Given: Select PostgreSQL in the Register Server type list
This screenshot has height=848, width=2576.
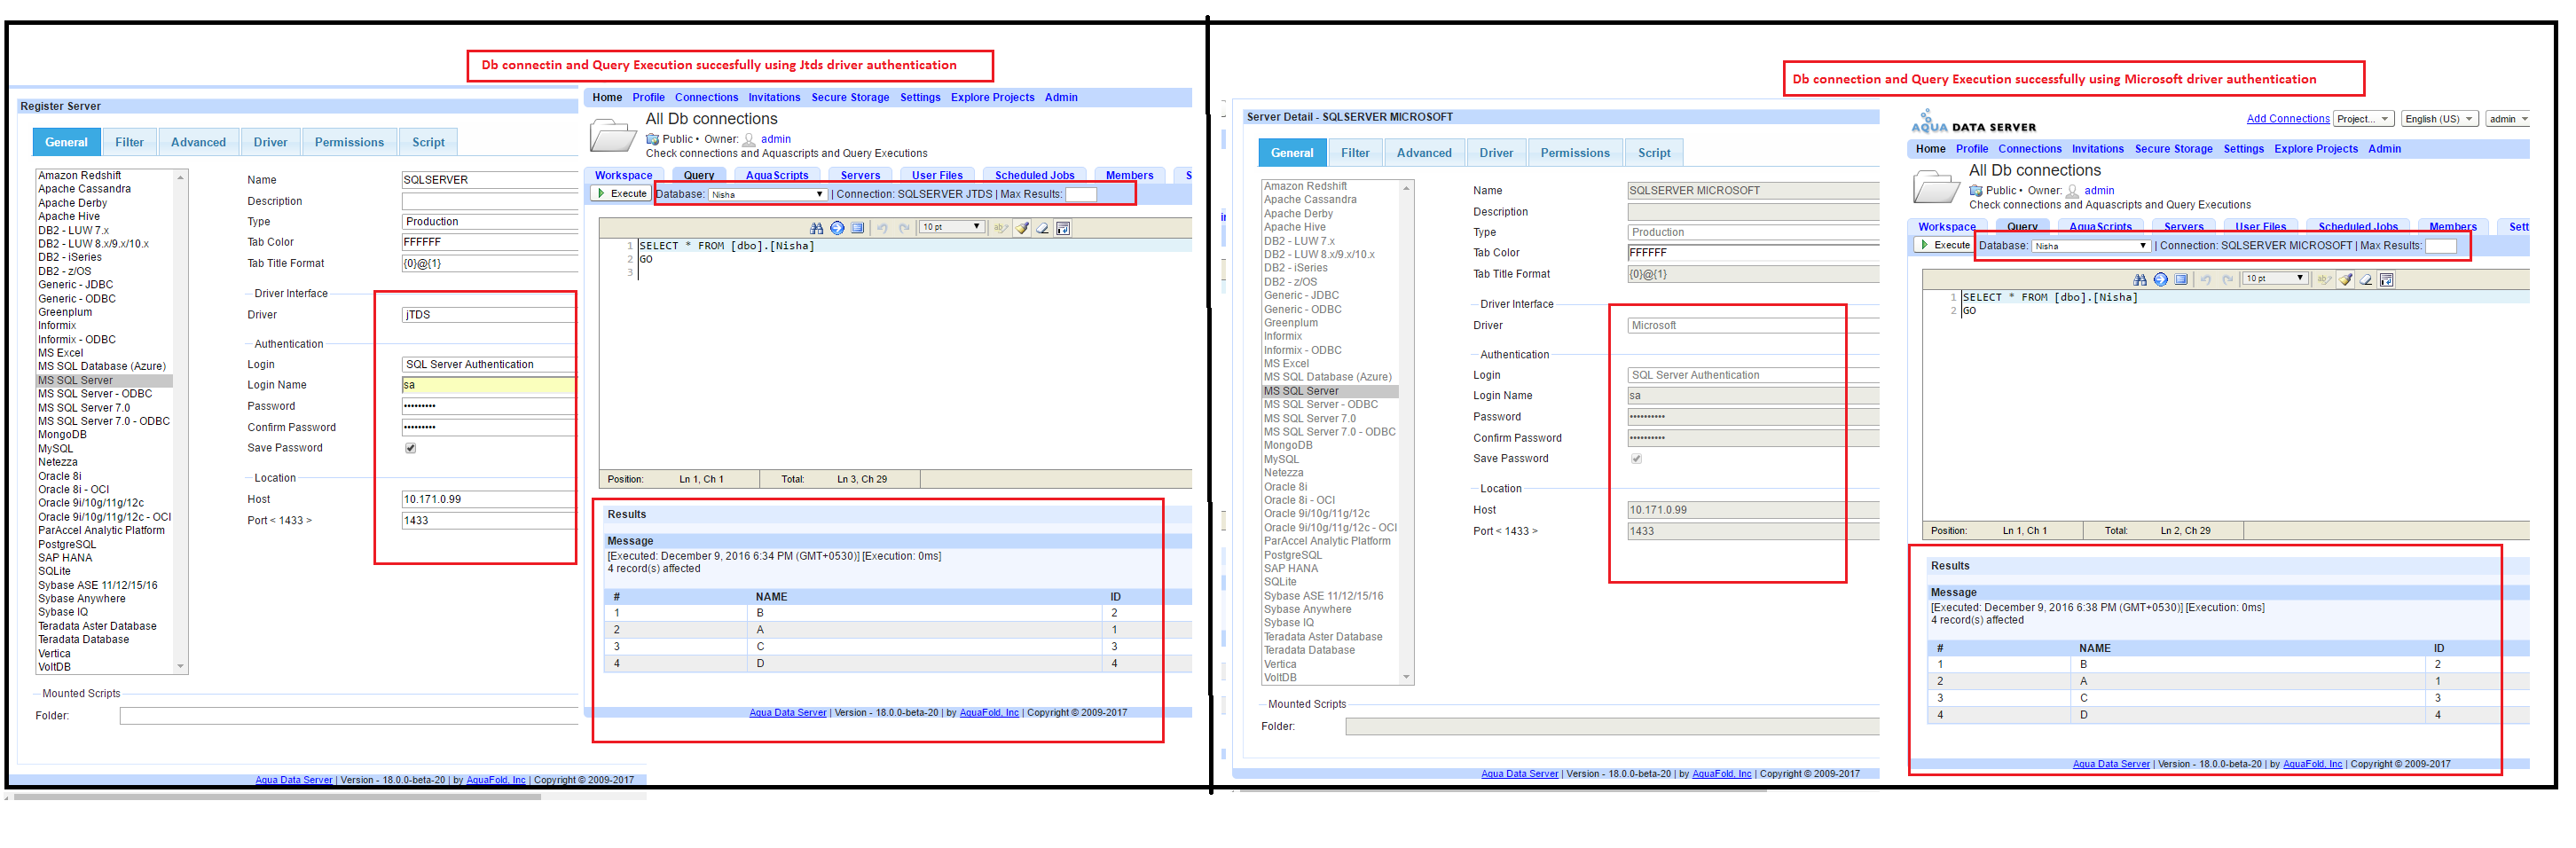Looking at the screenshot, I should [x=67, y=544].
